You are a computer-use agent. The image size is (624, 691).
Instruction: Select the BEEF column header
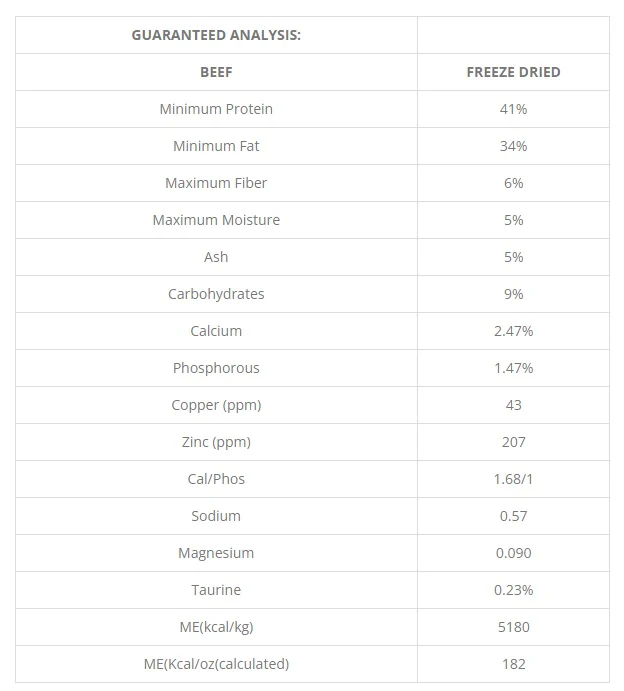216,72
